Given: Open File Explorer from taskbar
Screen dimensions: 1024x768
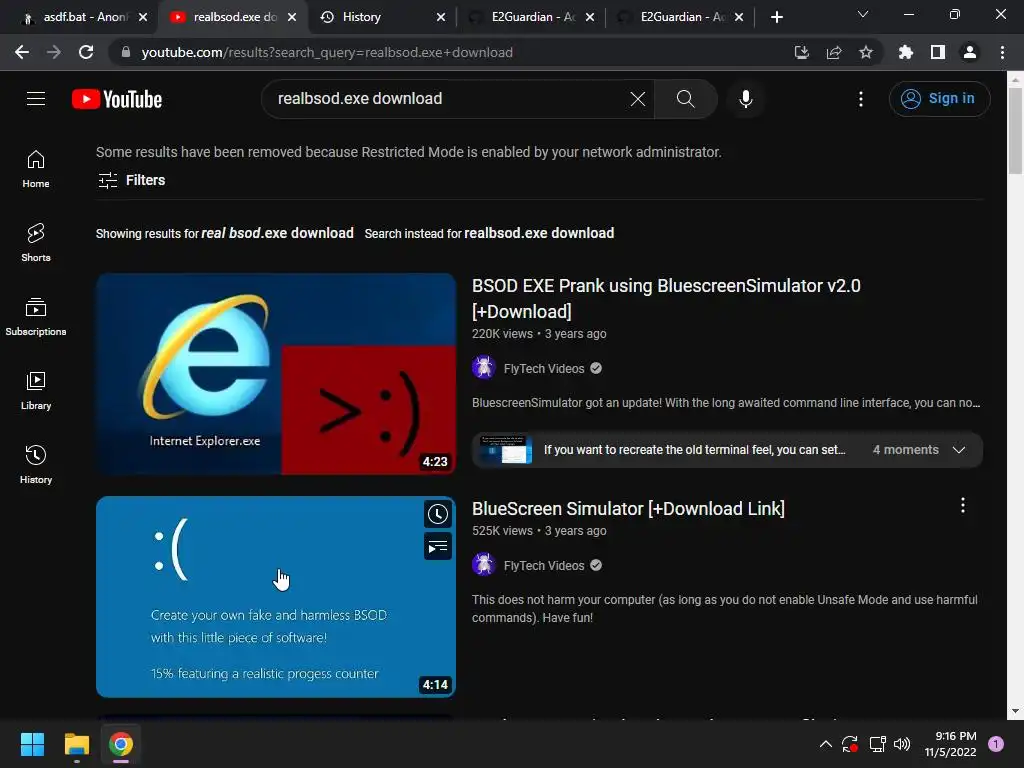Looking at the screenshot, I should coord(76,744).
